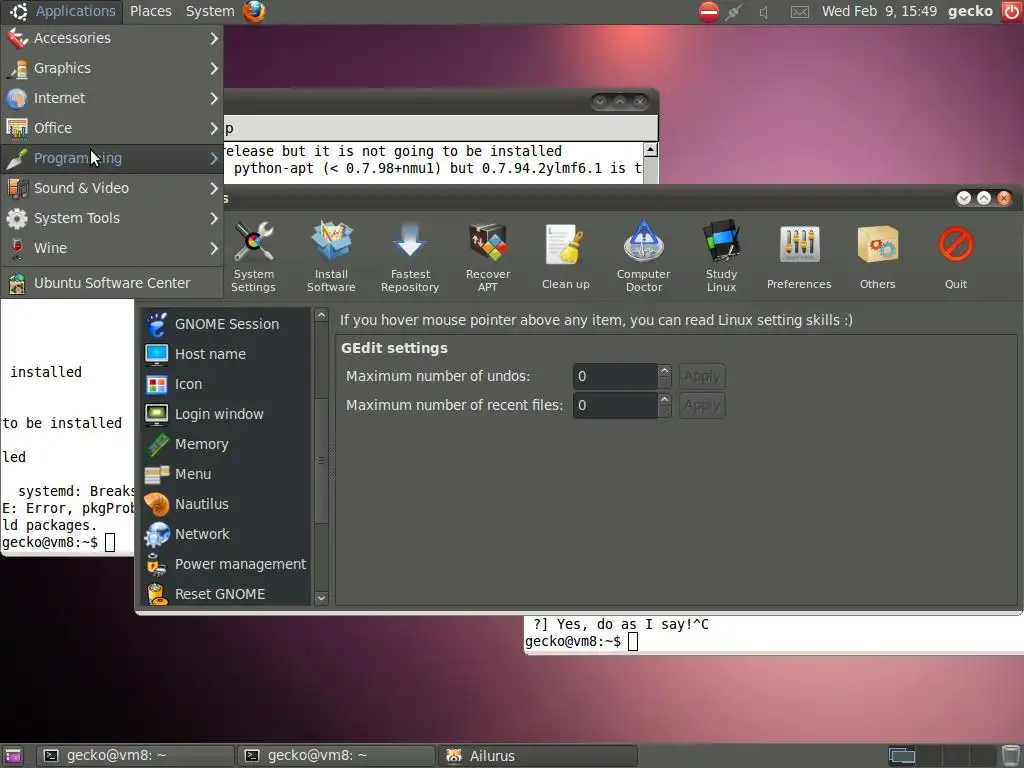The image size is (1024, 768).
Task: Expand the Graphics submenu
Action: click(112, 68)
